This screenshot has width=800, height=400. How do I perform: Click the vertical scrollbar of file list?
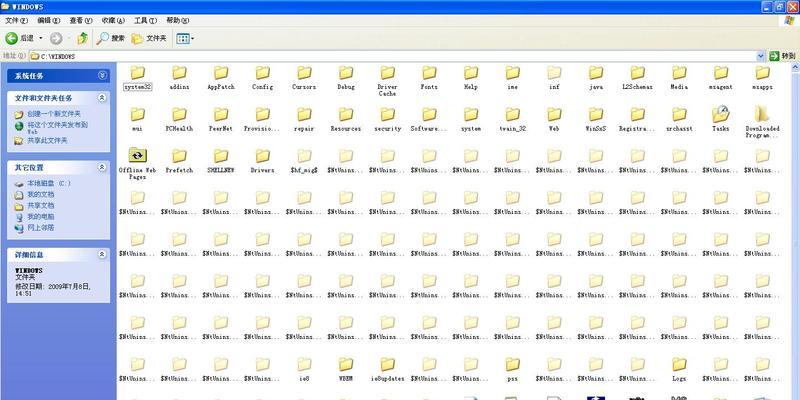coord(795,231)
